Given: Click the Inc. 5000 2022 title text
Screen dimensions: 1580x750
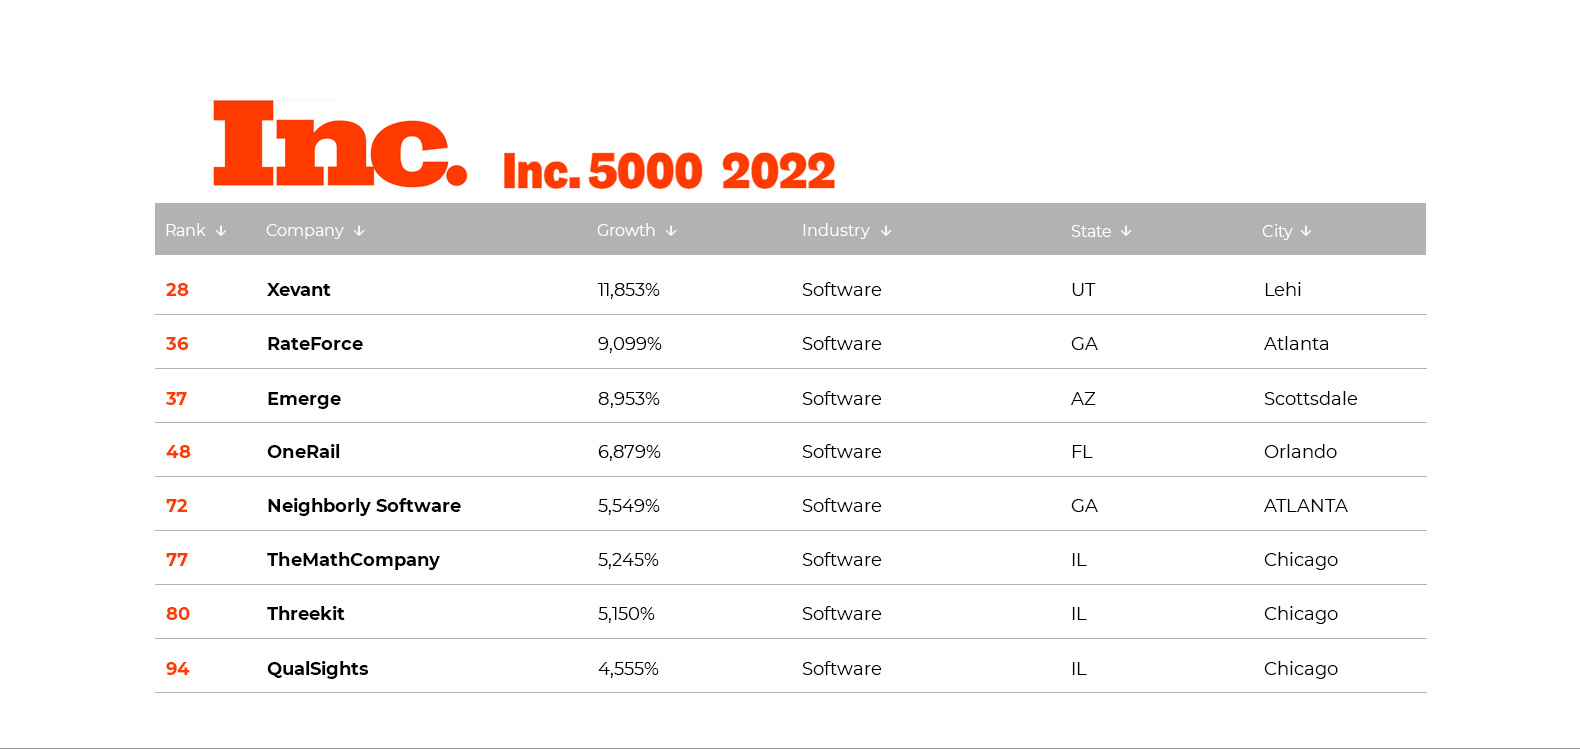Looking at the screenshot, I should point(668,170).
